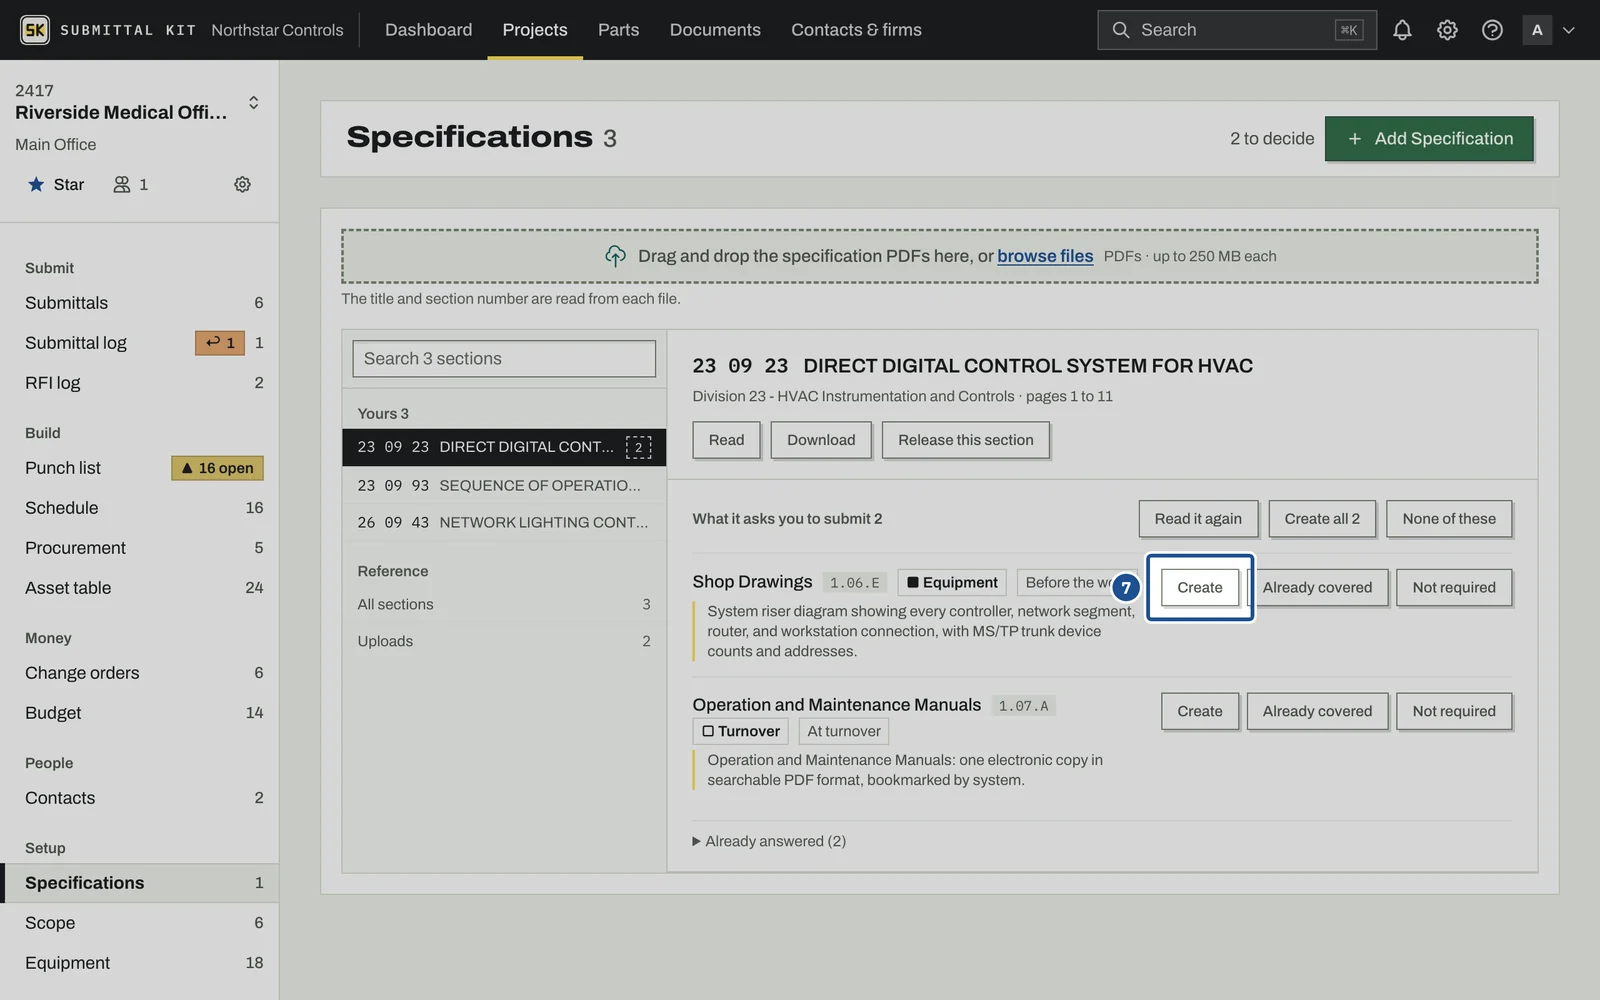Open the settings gear in top bar
This screenshot has width=1600, height=1000.
pos(1447,30)
